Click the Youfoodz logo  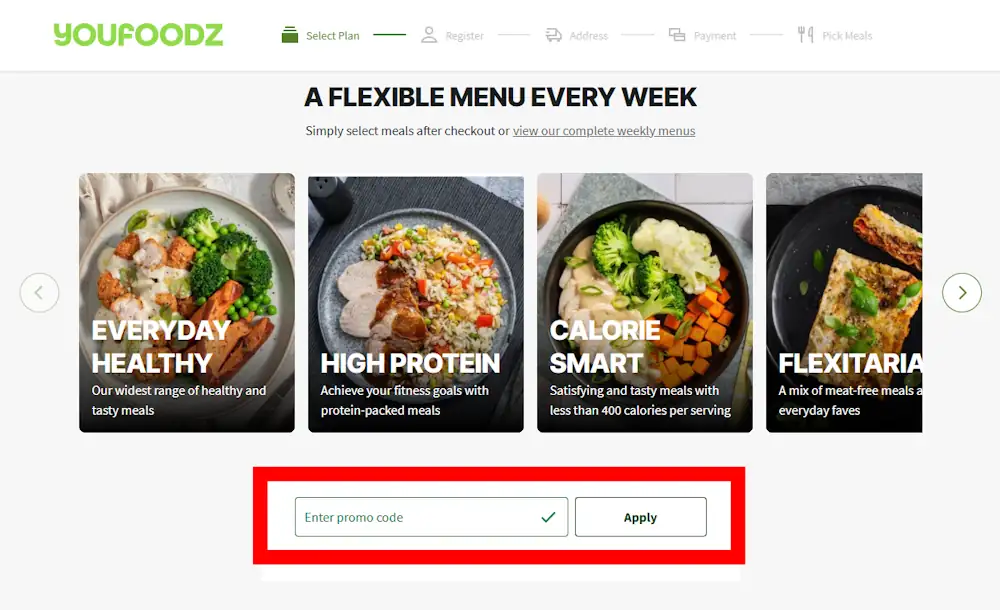[138, 34]
